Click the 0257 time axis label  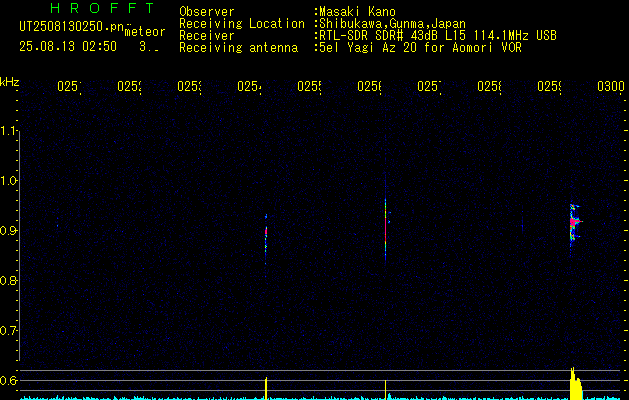click(430, 86)
